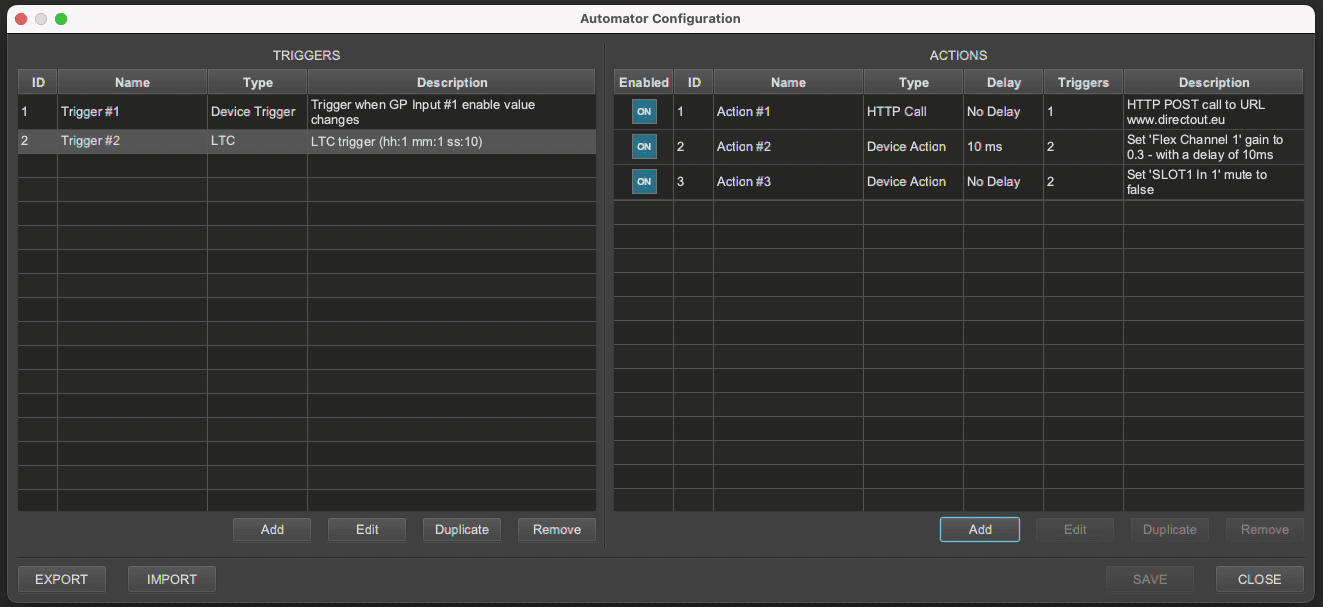Image resolution: width=1323 pixels, height=607 pixels.
Task: Remove the selected trigger
Action: coord(557,530)
